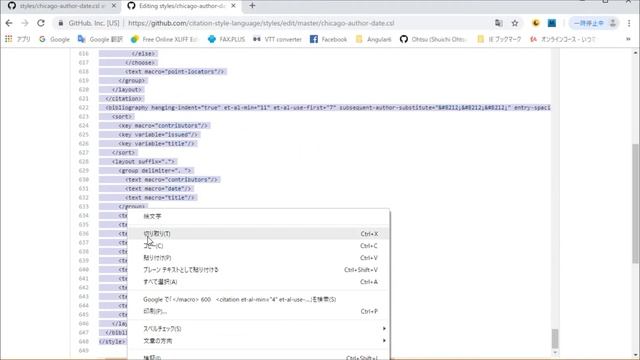Choose Inspect (Ctrl+Shift+I) menu item
This screenshot has width=640, height=360.
(x=259, y=357)
